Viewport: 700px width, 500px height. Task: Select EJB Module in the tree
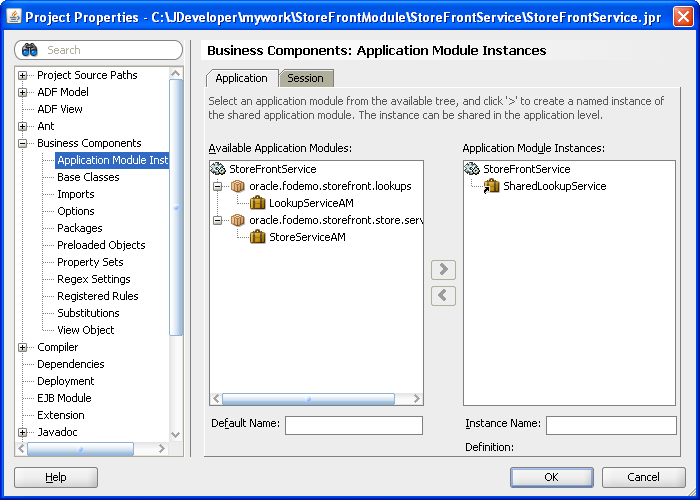tap(64, 398)
